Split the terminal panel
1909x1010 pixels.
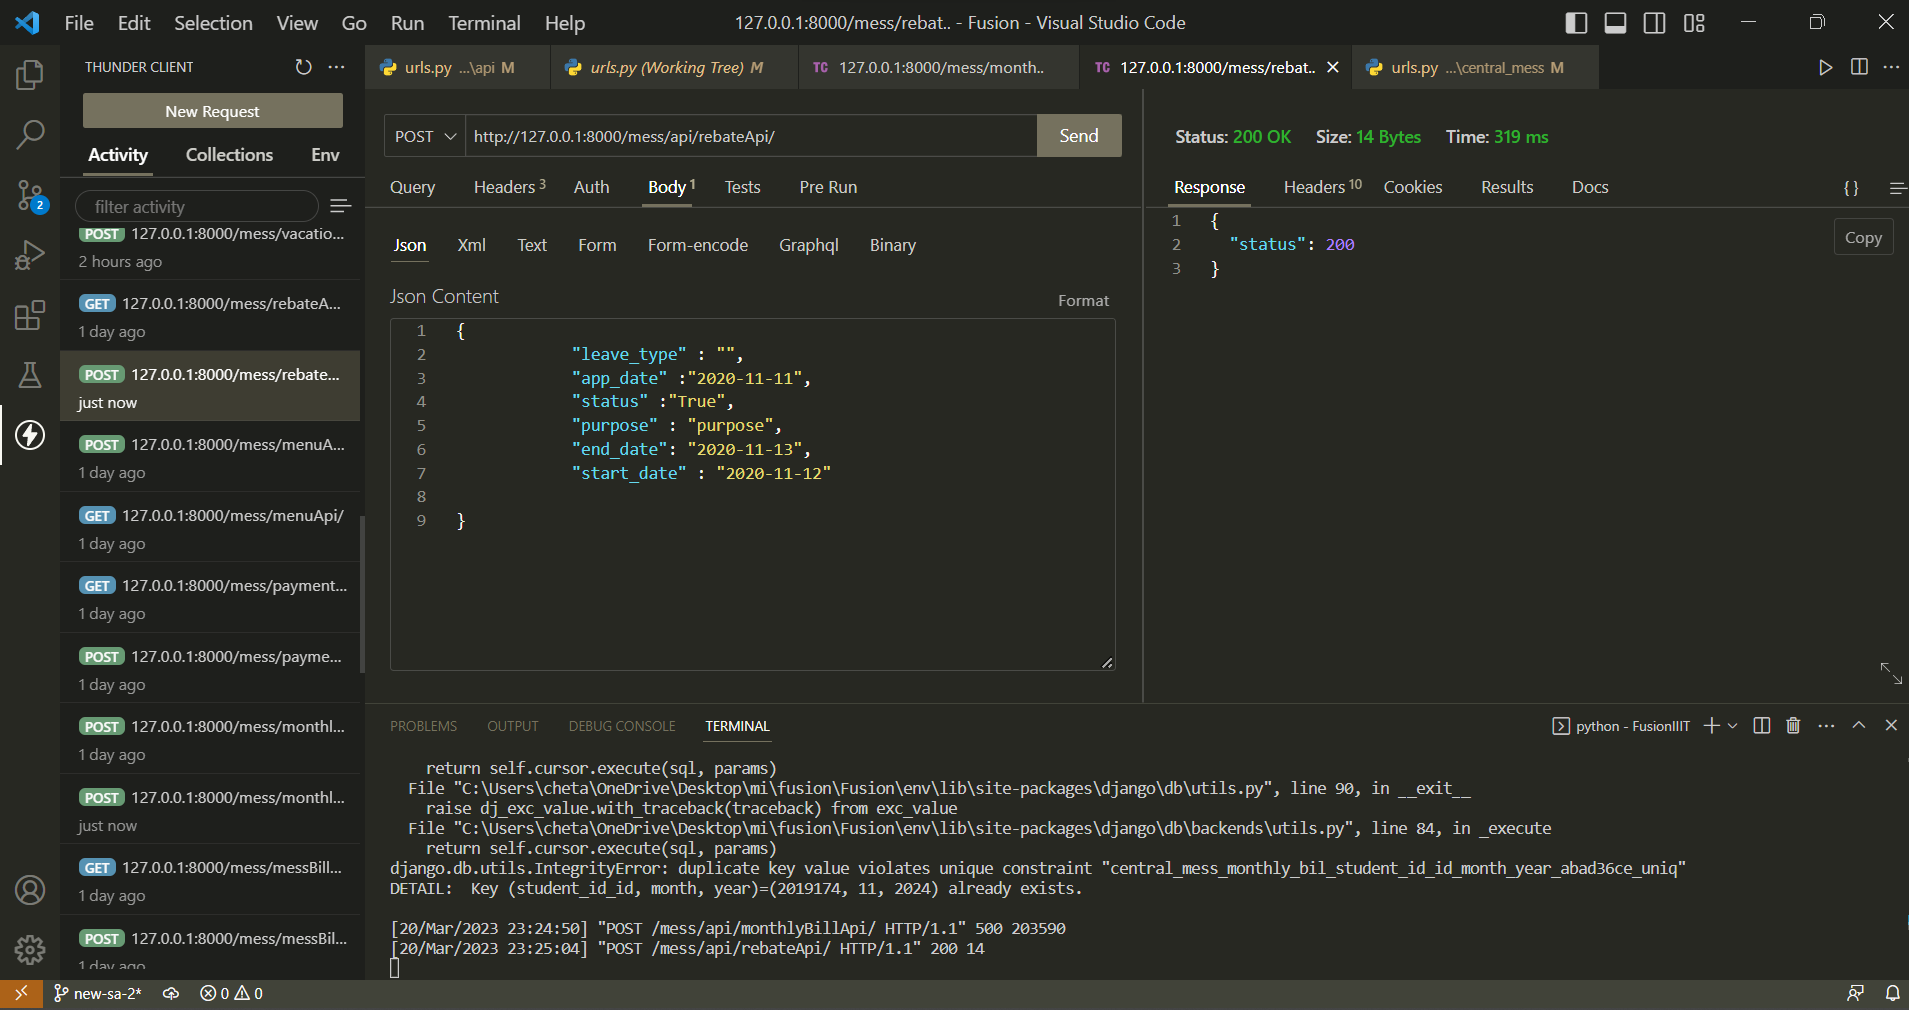[1762, 726]
